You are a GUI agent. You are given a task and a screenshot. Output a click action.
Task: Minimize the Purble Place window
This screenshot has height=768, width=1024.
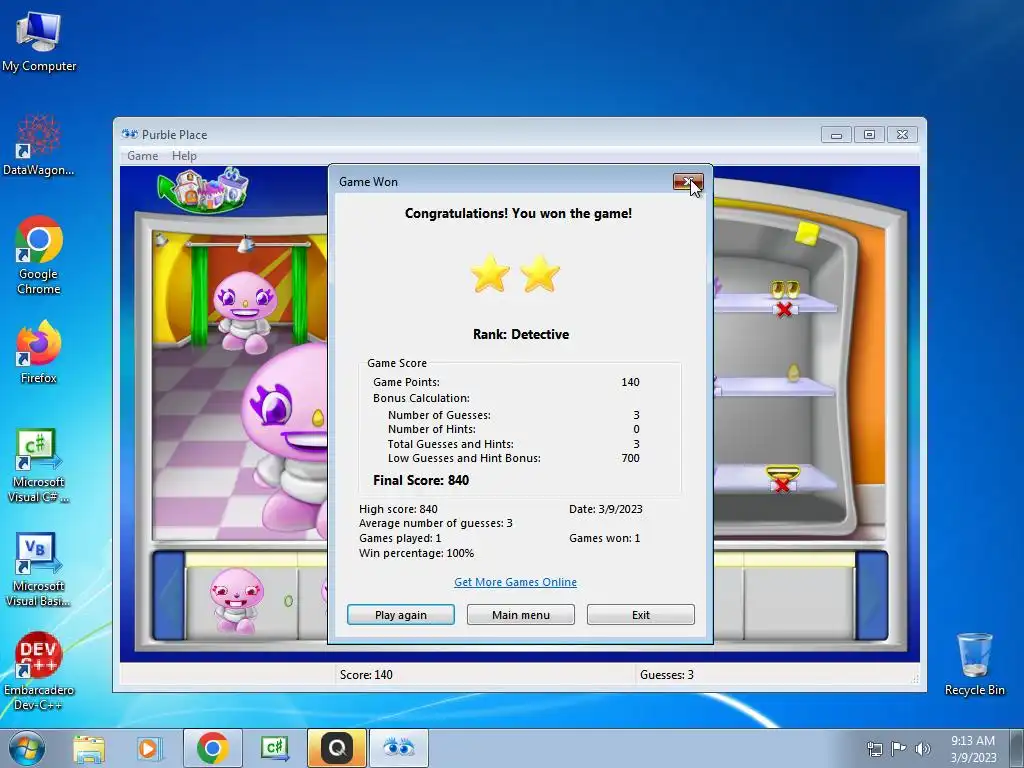click(836, 135)
